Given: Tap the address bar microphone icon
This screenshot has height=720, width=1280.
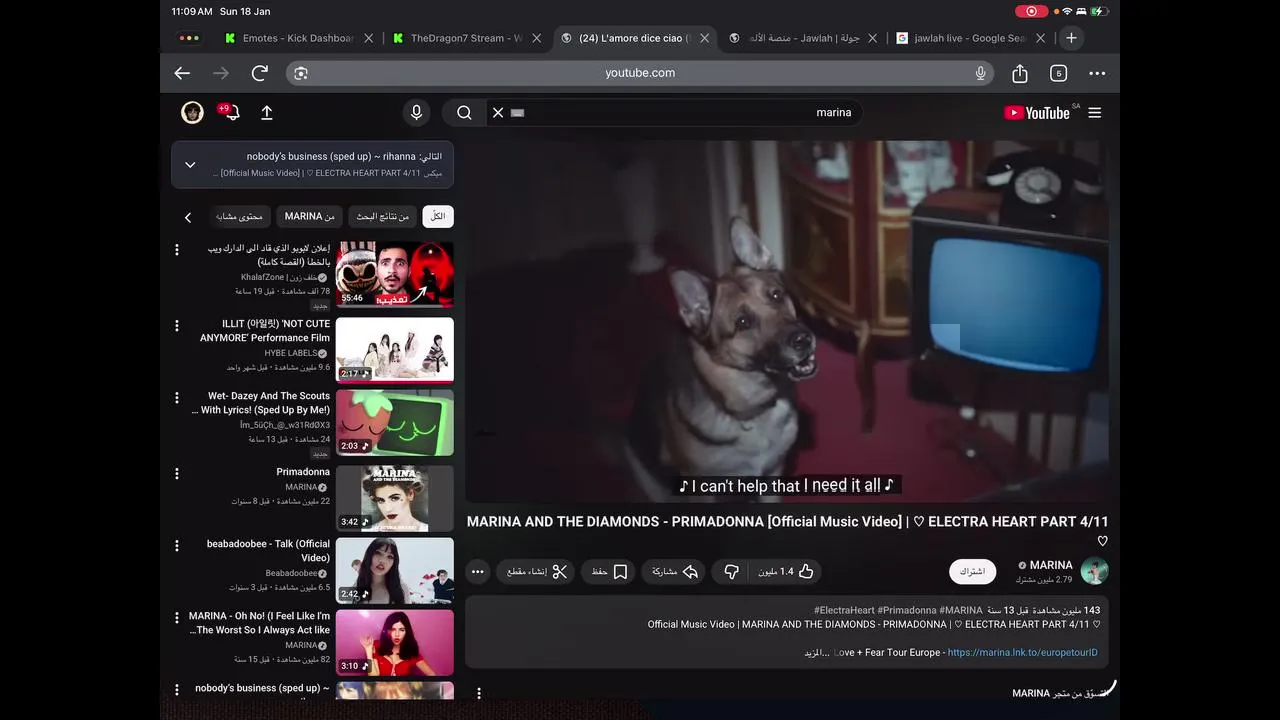Looking at the screenshot, I should [x=981, y=73].
